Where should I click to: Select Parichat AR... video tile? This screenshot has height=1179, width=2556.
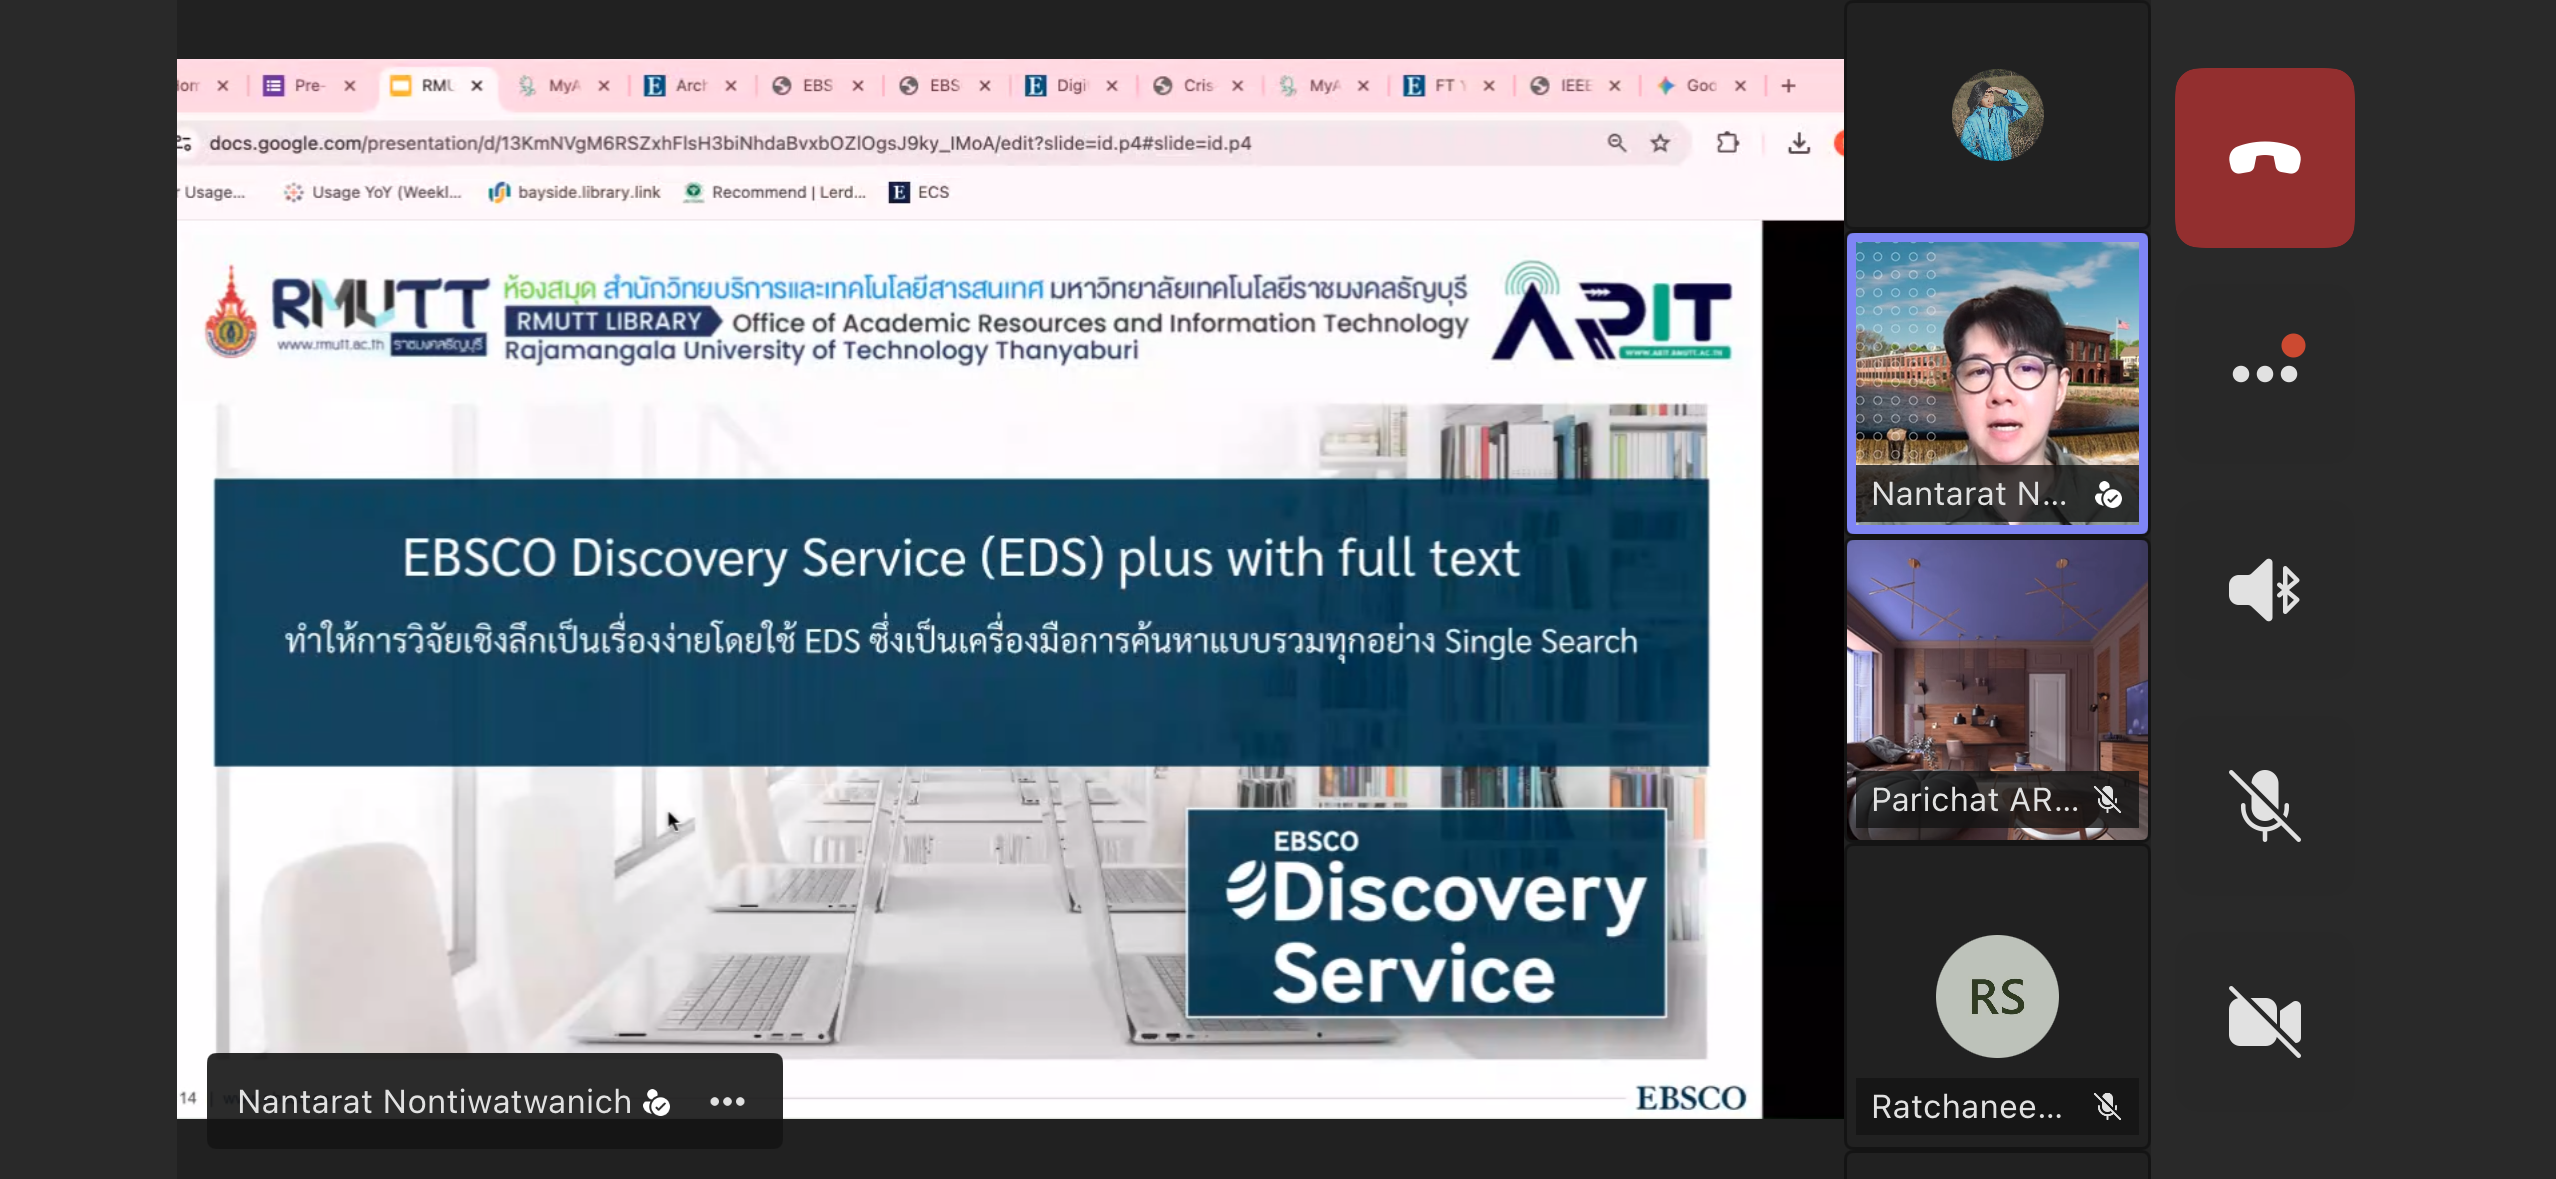[x=1997, y=690]
